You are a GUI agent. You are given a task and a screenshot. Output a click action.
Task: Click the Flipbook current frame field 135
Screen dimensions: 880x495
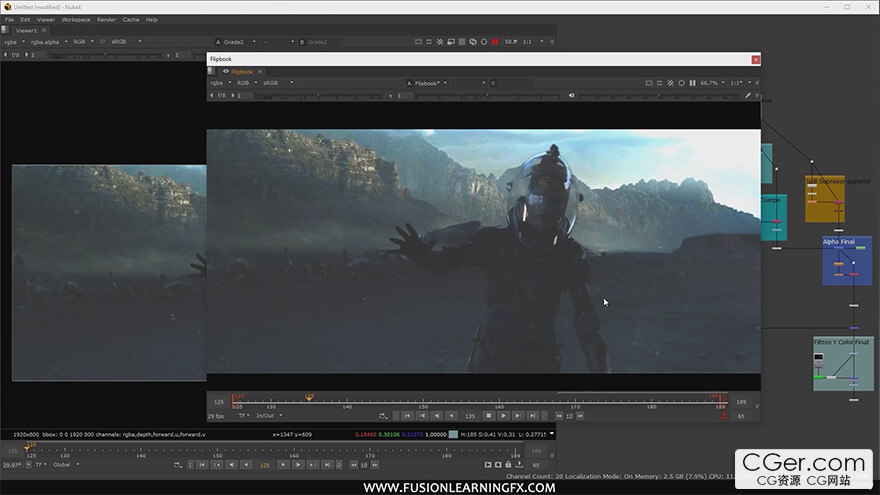[470, 416]
